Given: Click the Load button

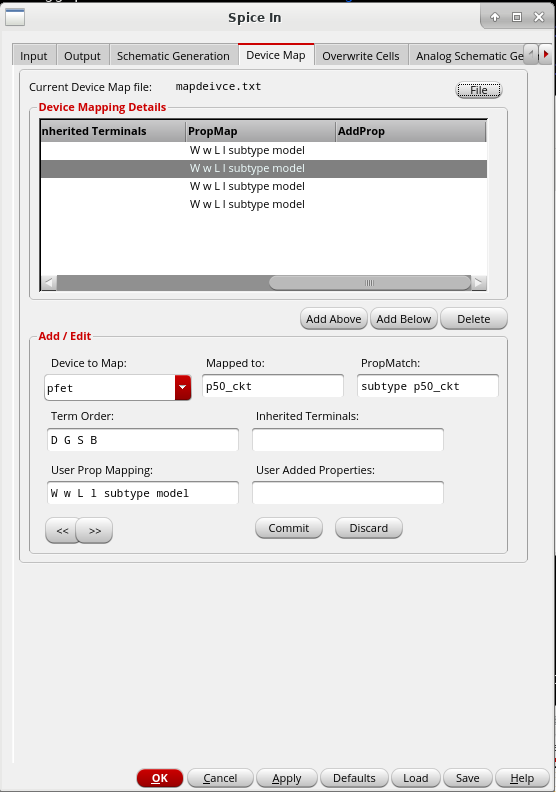Looking at the screenshot, I should 416,778.
